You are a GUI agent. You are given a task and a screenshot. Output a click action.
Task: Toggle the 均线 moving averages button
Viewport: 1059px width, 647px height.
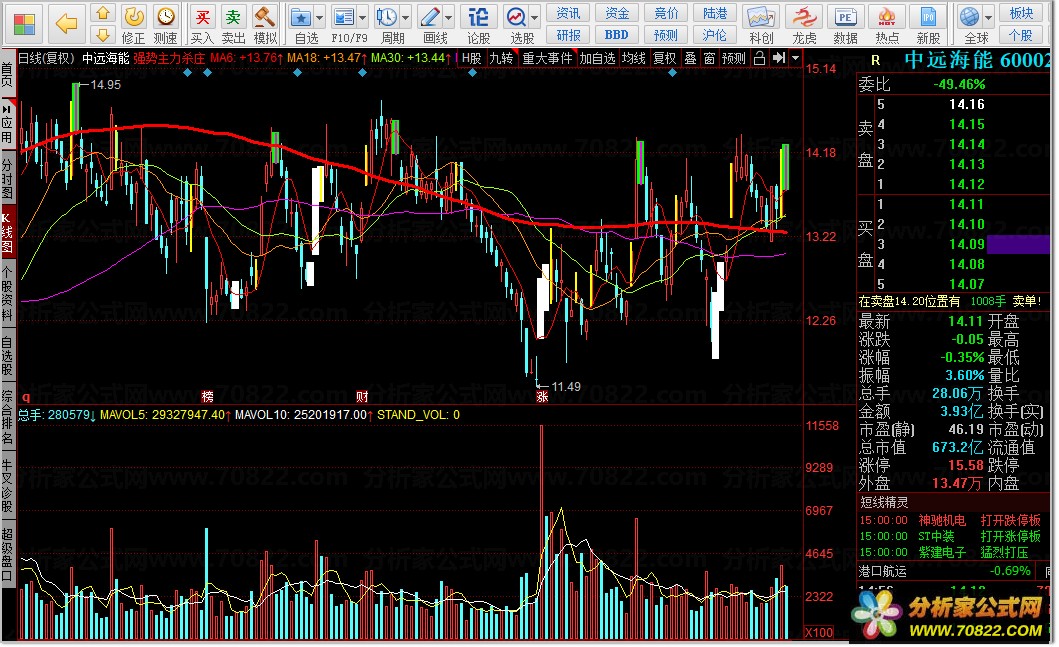[x=634, y=59]
